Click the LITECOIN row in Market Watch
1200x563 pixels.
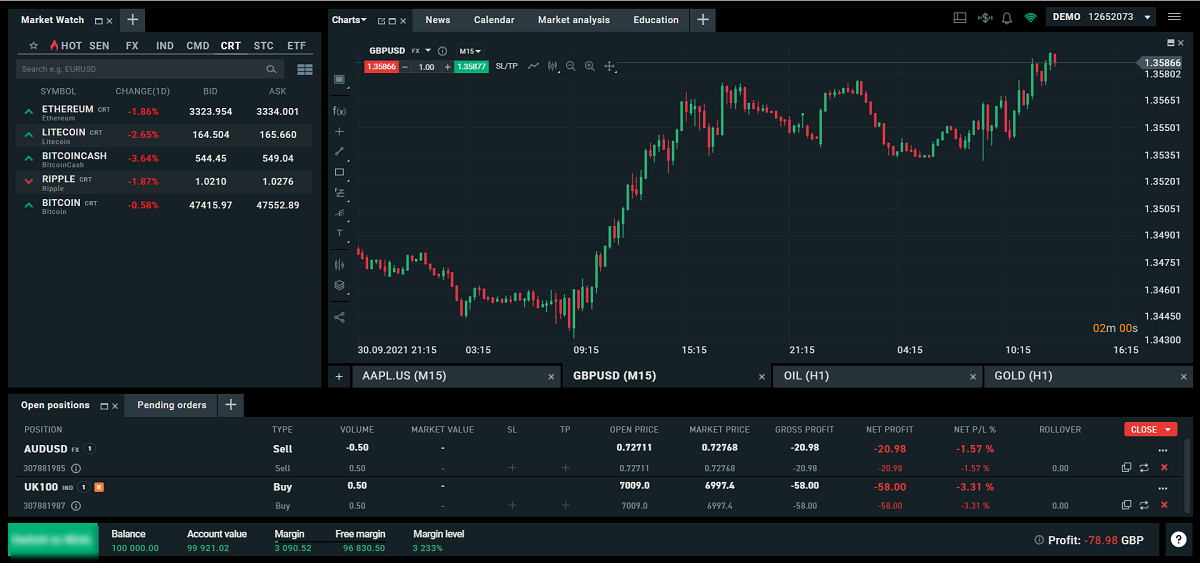coord(164,135)
